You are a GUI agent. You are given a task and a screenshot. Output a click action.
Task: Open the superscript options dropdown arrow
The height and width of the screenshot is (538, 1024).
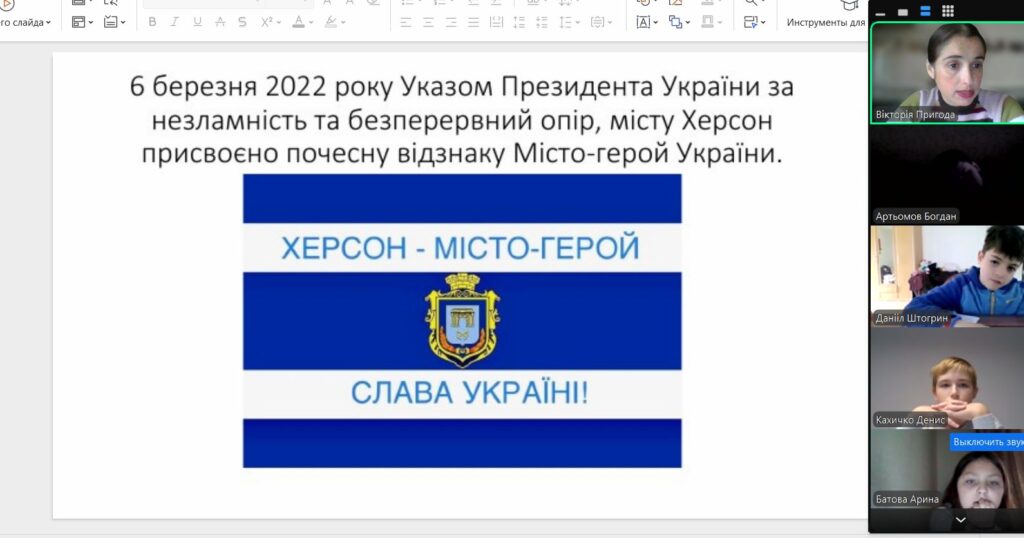(x=280, y=22)
